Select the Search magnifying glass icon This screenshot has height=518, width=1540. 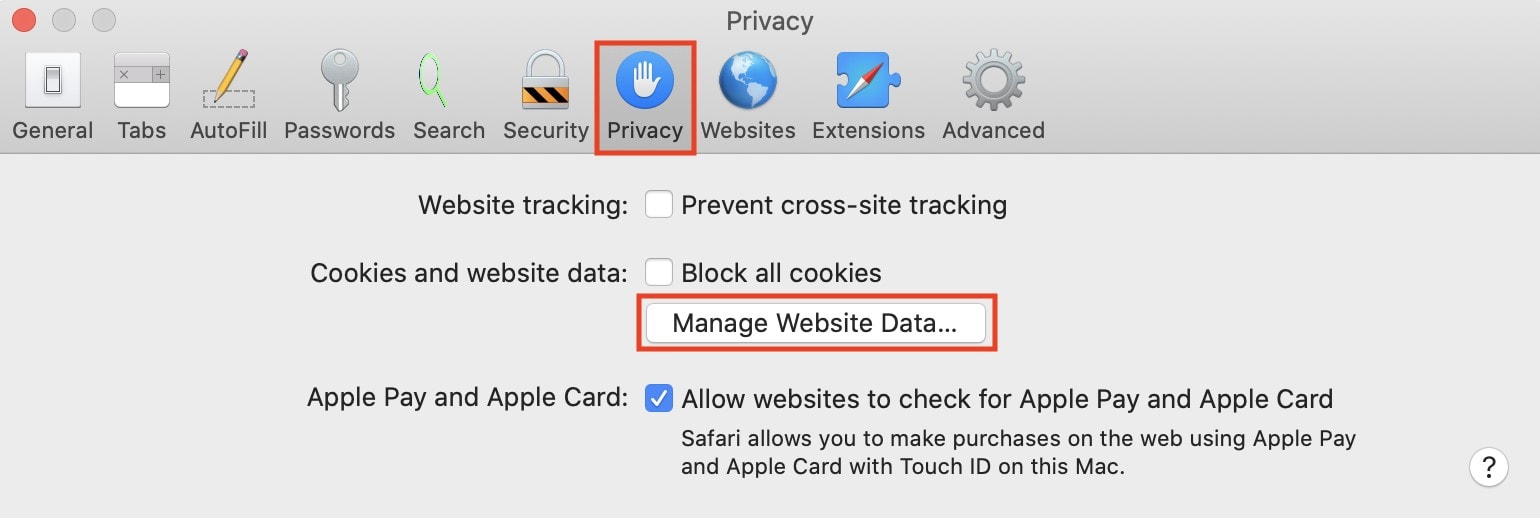pyautogui.click(x=433, y=80)
